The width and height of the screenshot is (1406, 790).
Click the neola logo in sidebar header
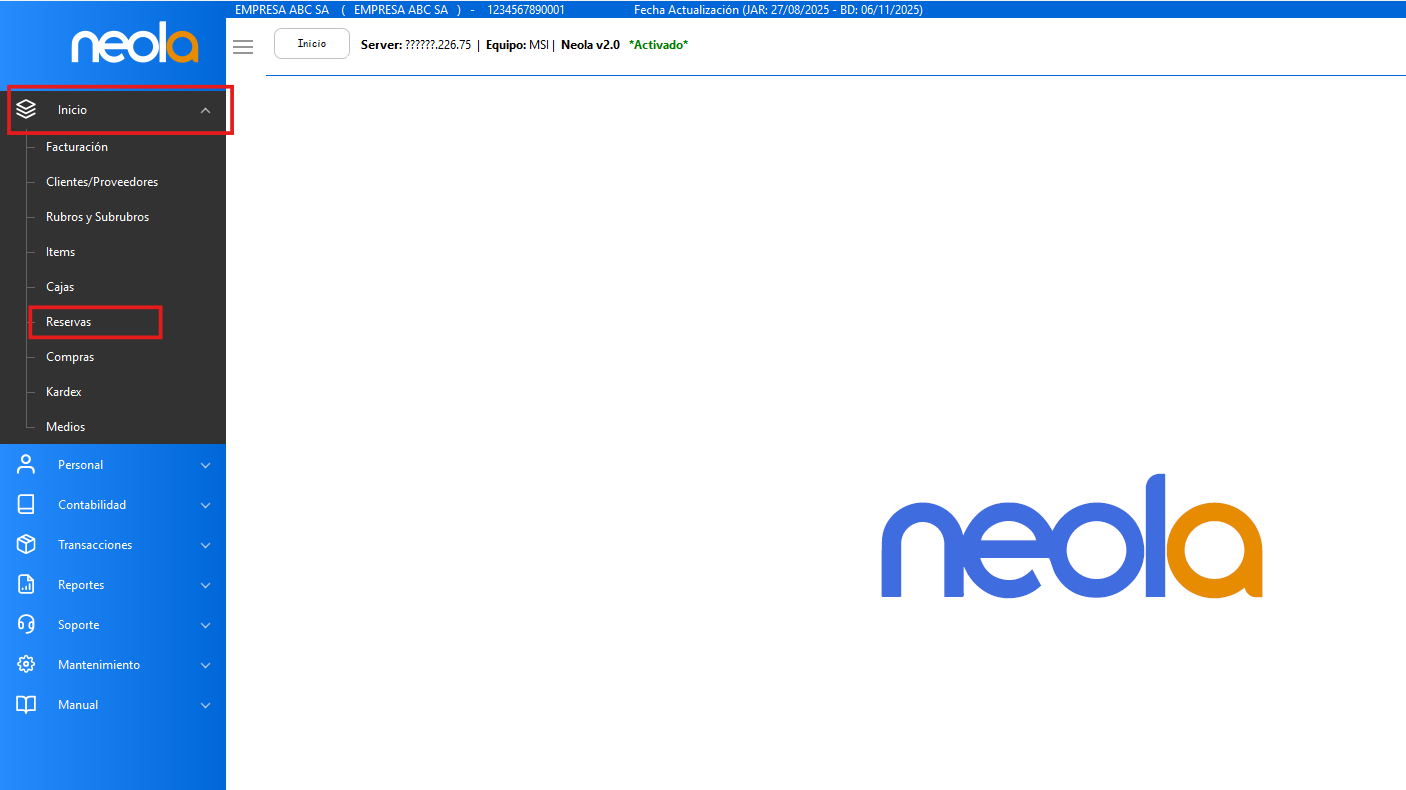coord(135,46)
